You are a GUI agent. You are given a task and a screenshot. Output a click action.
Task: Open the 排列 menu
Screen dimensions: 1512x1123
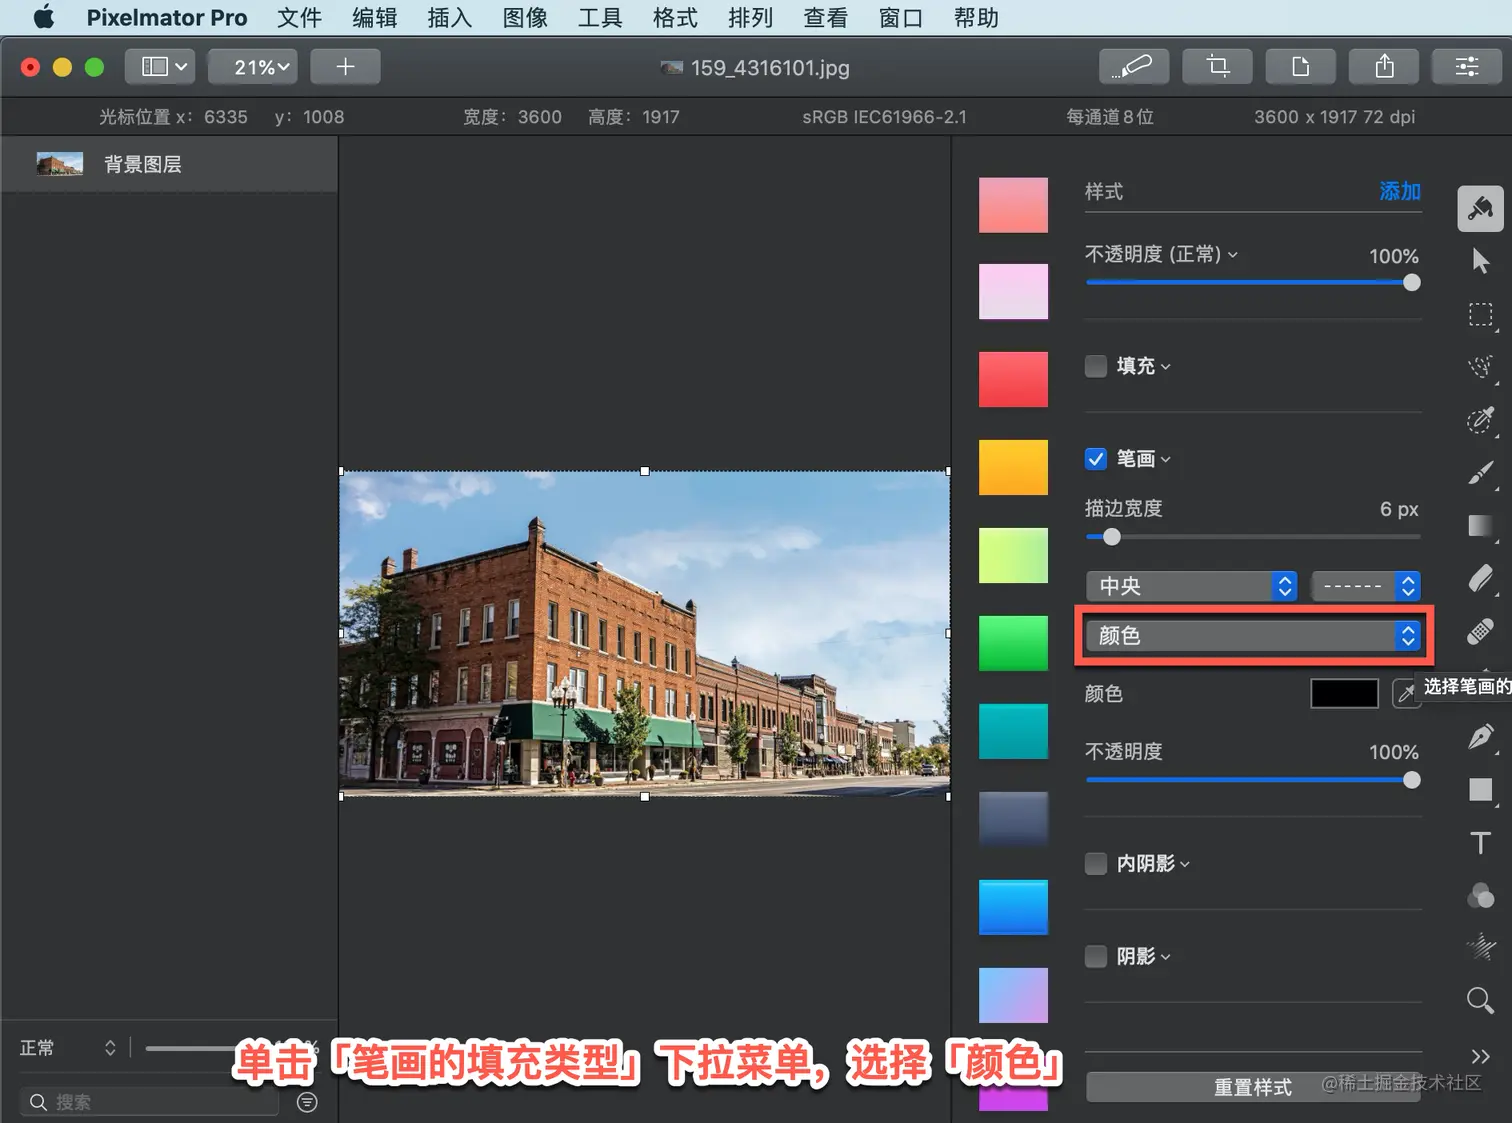click(x=750, y=17)
